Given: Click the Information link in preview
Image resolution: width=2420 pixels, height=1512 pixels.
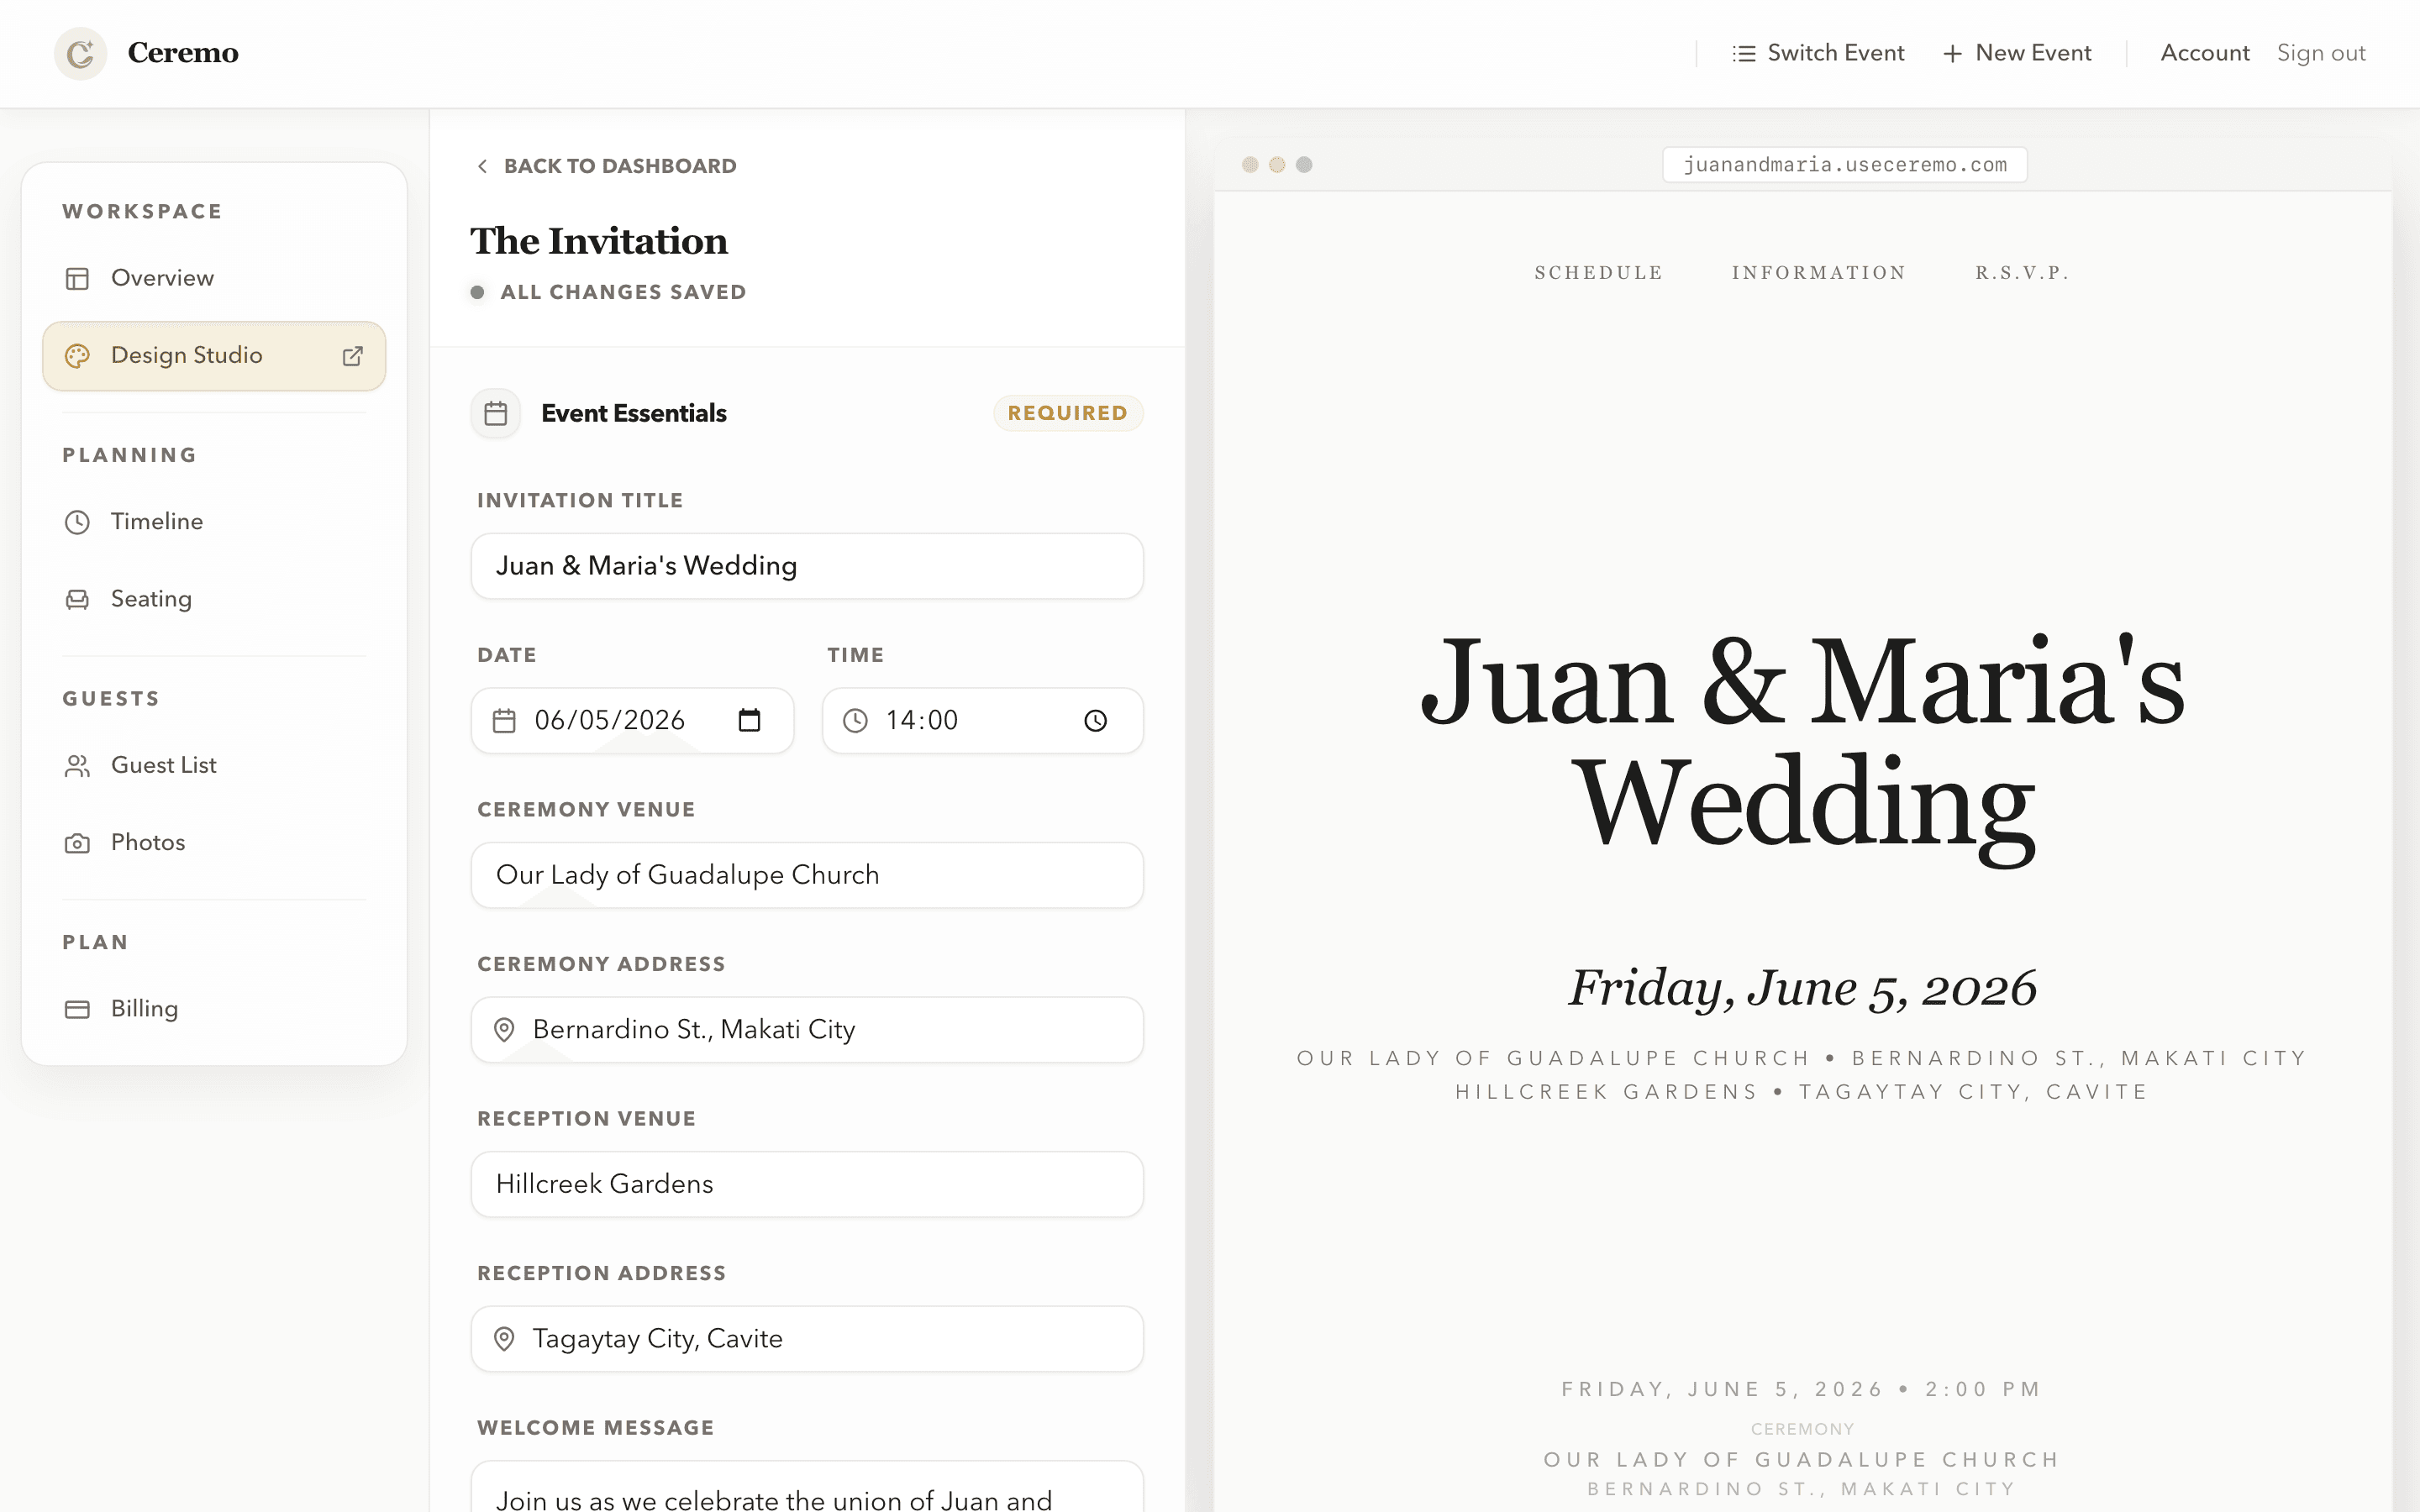Looking at the screenshot, I should [1819, 273].
